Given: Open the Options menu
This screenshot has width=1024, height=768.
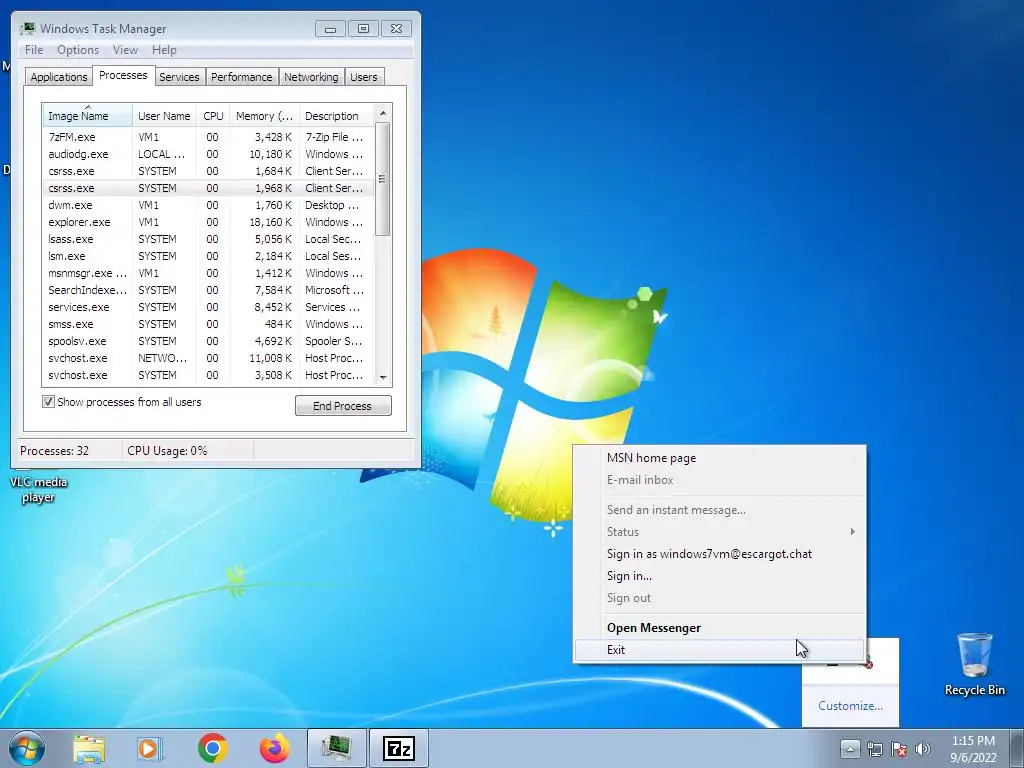Looking at the screenshot, I should click(78, 50).
